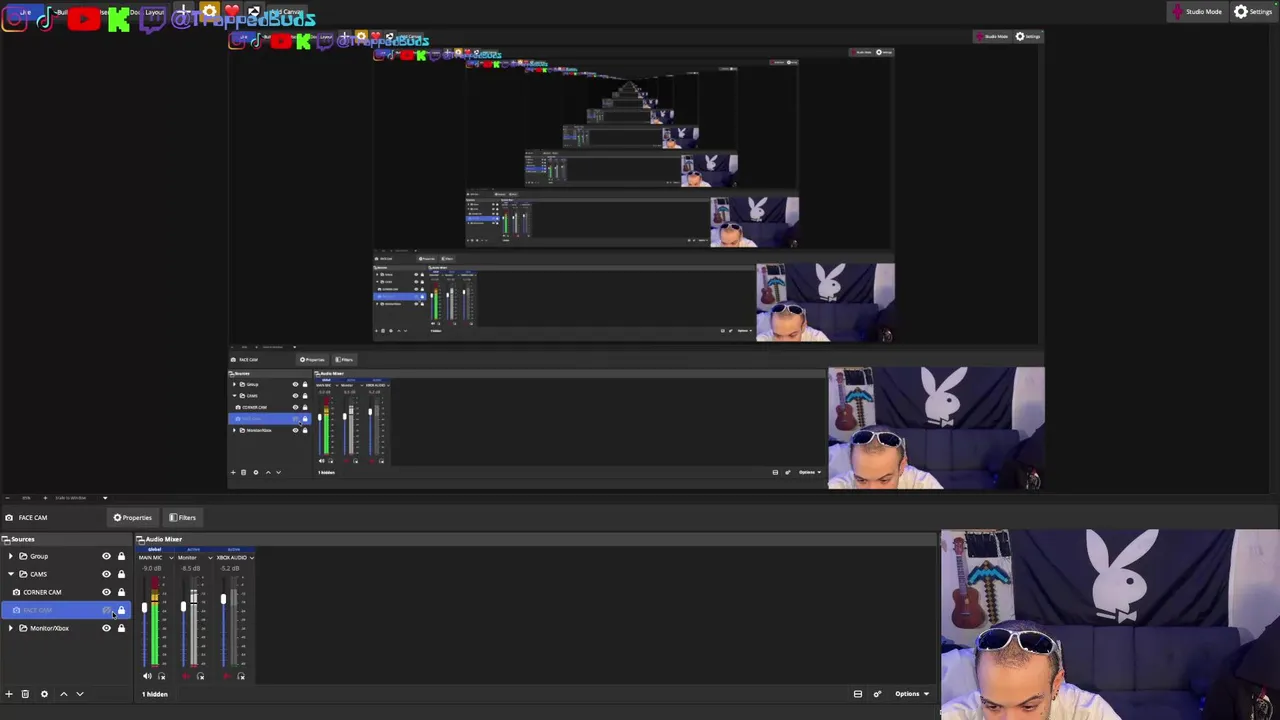Toggle lock on FACE CAM
Viewport: 1280px width, 720px height.
[x=121, y=610]
